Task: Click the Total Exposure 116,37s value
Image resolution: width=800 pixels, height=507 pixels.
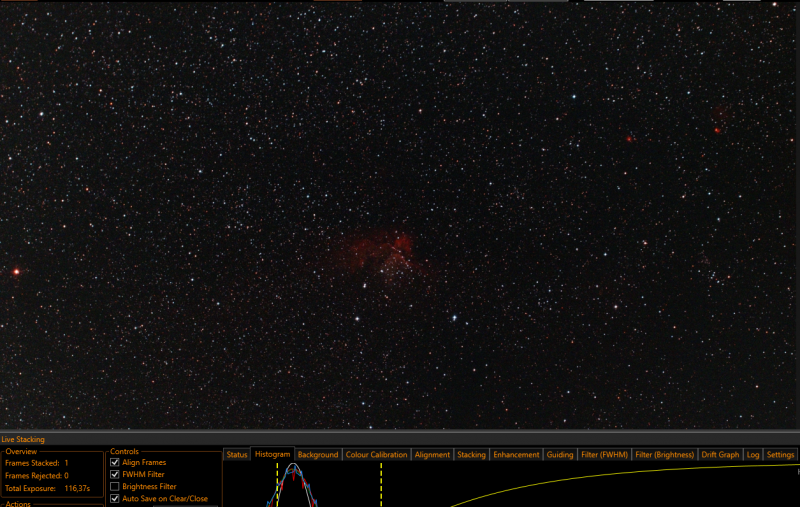Action: [77, 488]
